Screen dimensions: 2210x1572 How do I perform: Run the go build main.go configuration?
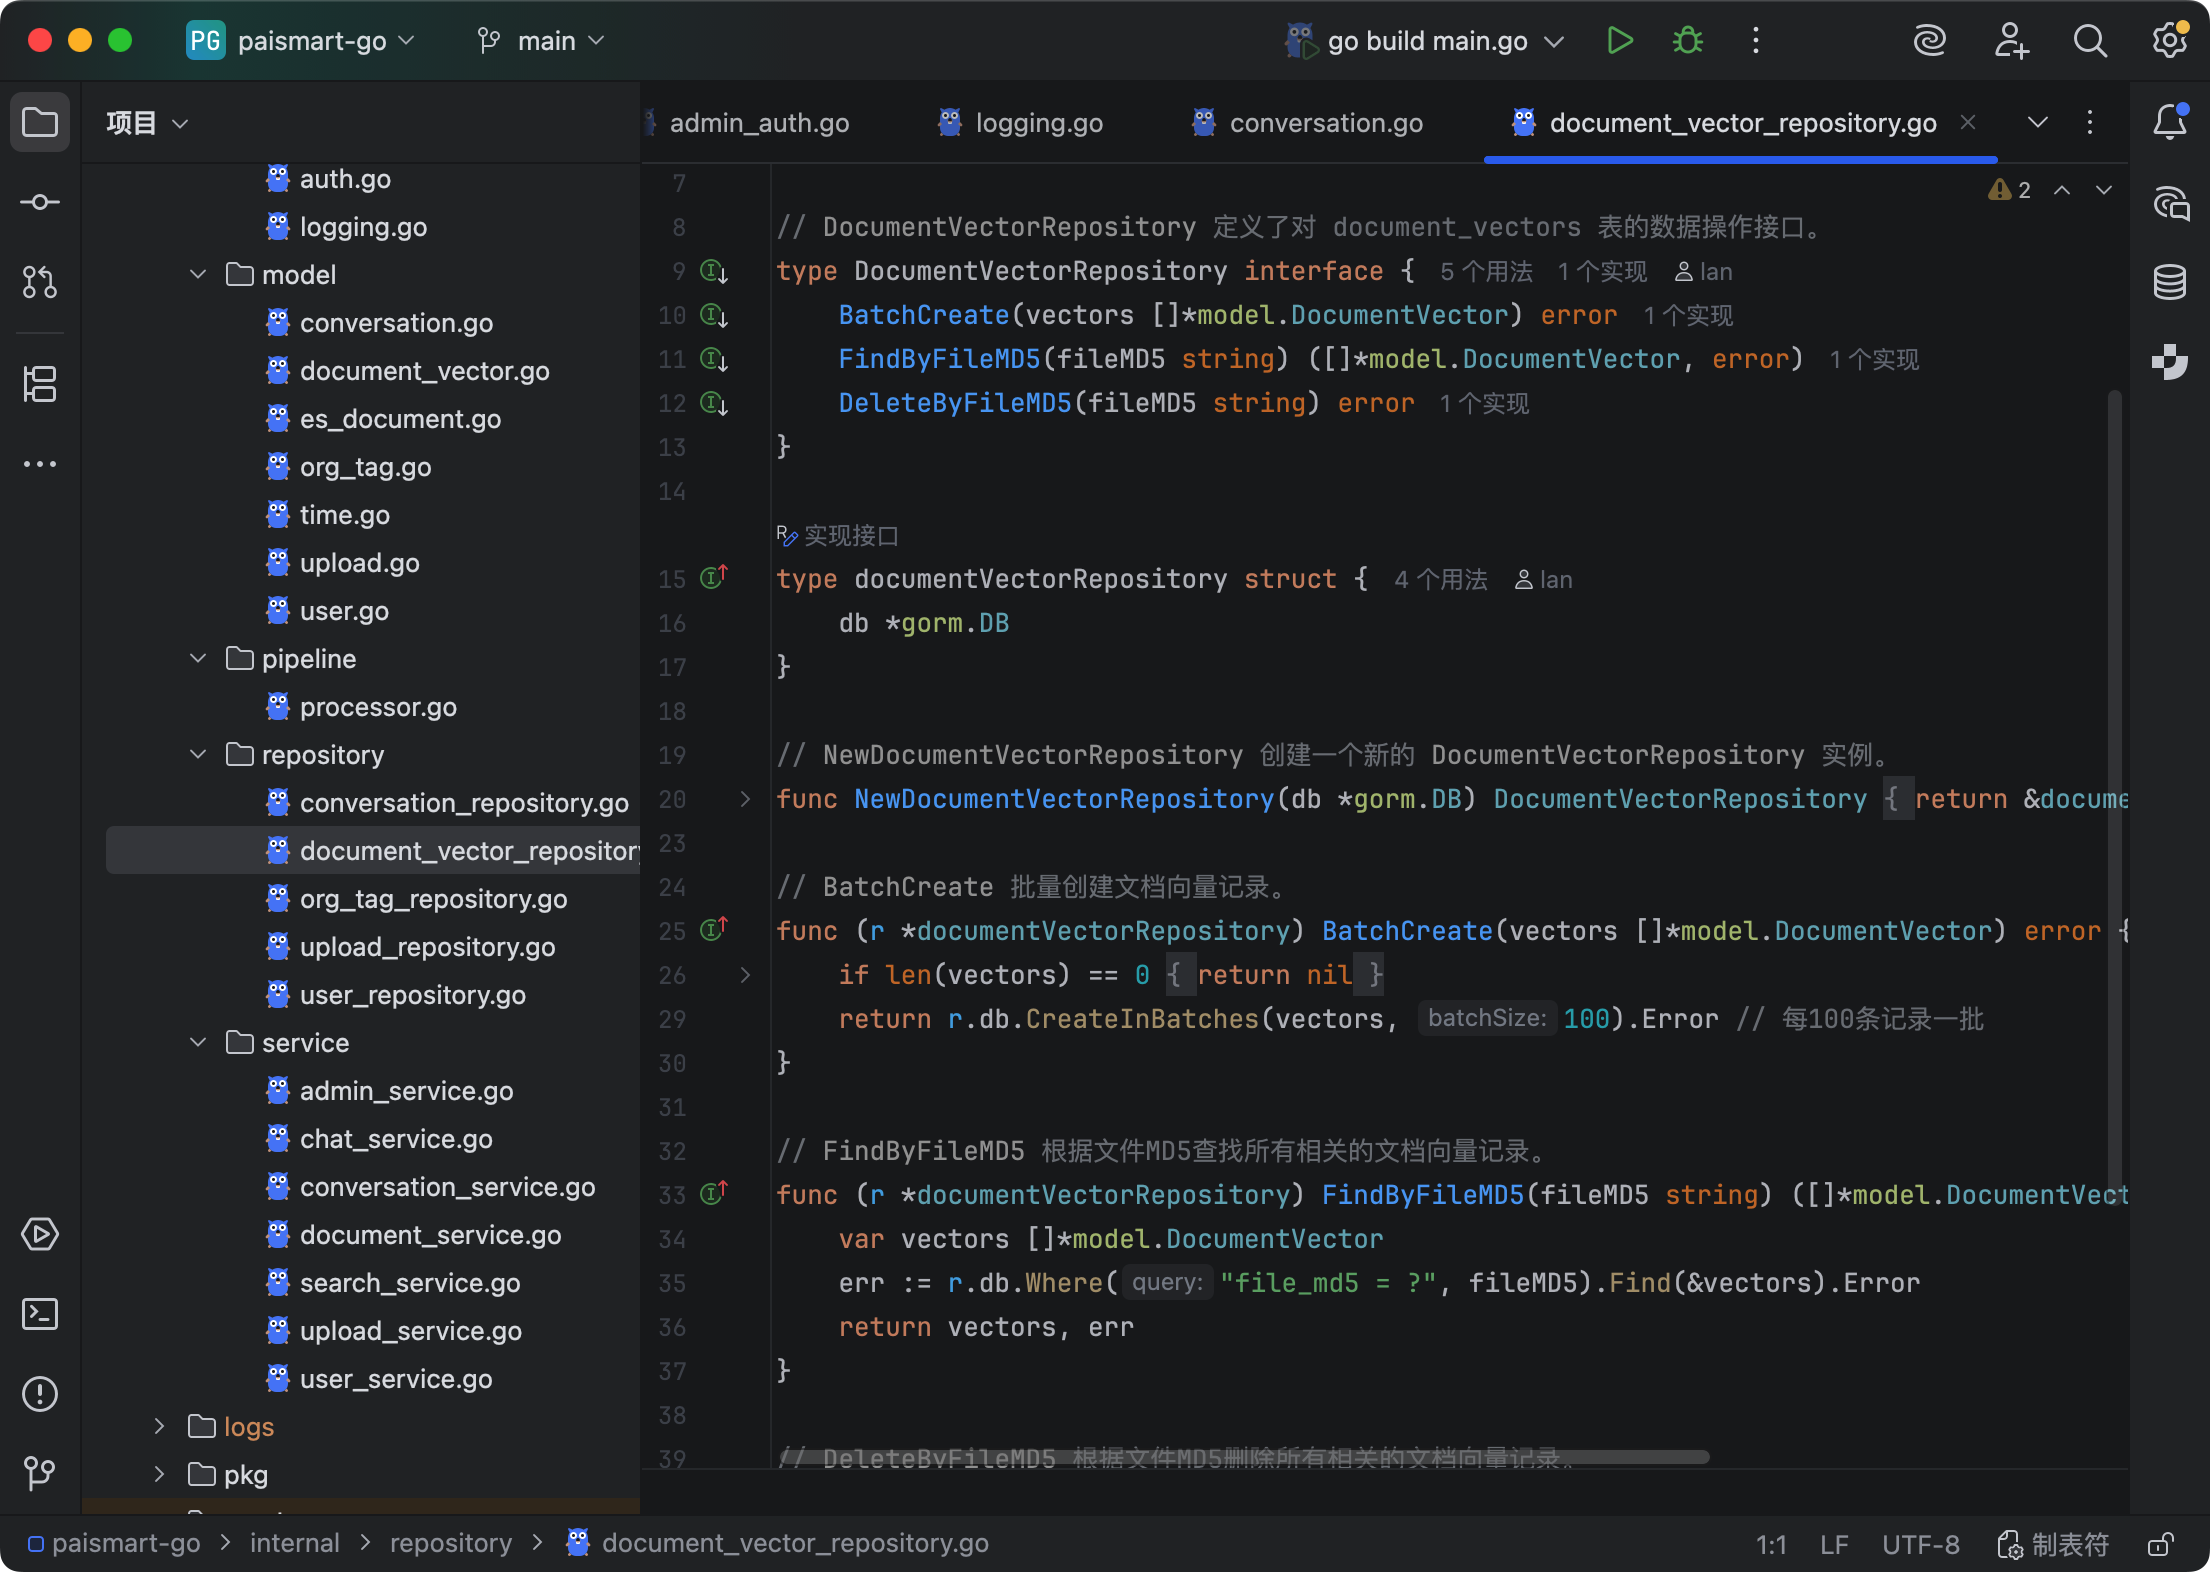click(x=1619, y=41)
